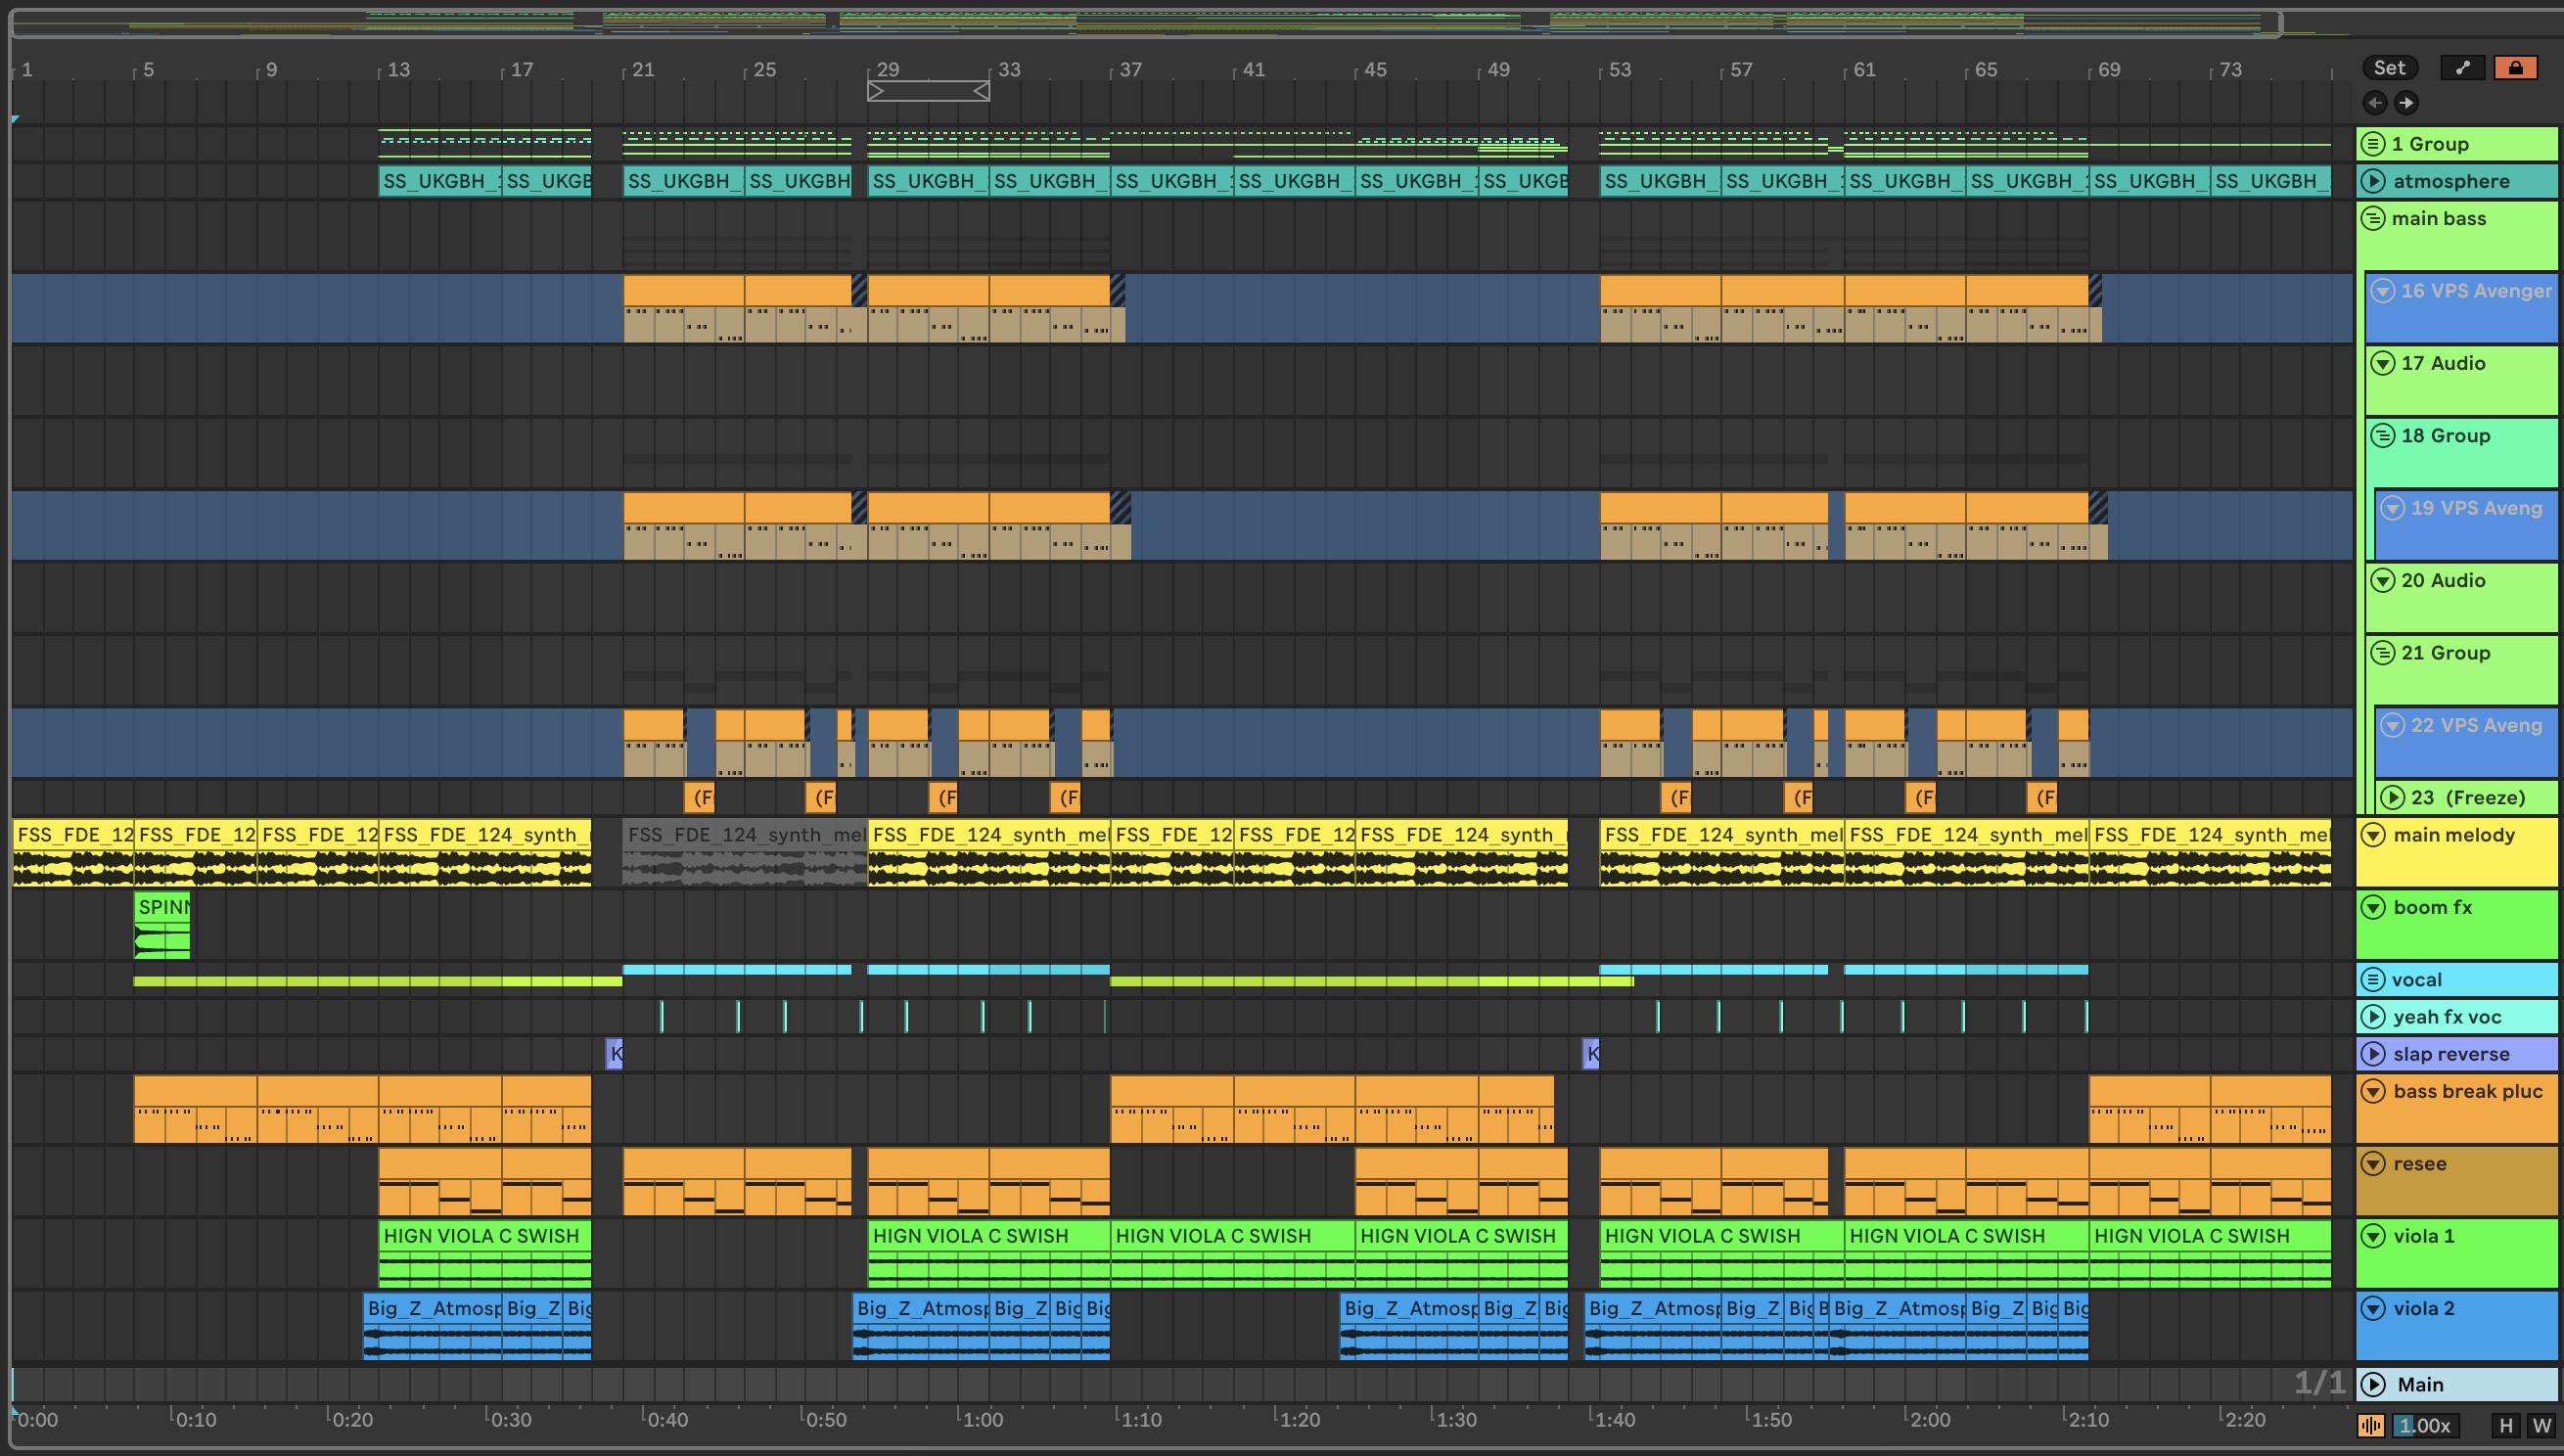Unfold the Main track arrow icon
Image resolution: width=2564 pixels, height=1456 pixels.
click(x=2372, y=1385)
